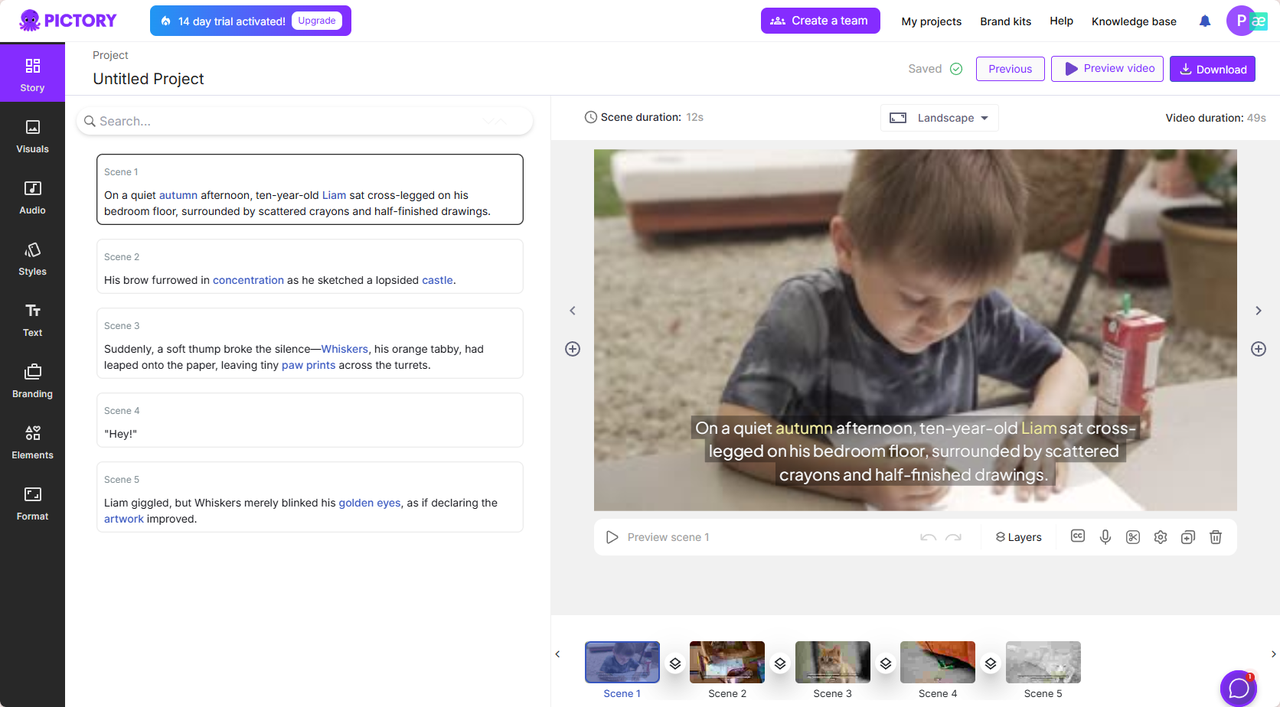
Task: Open My projects
Action: (x=931, y=21)
